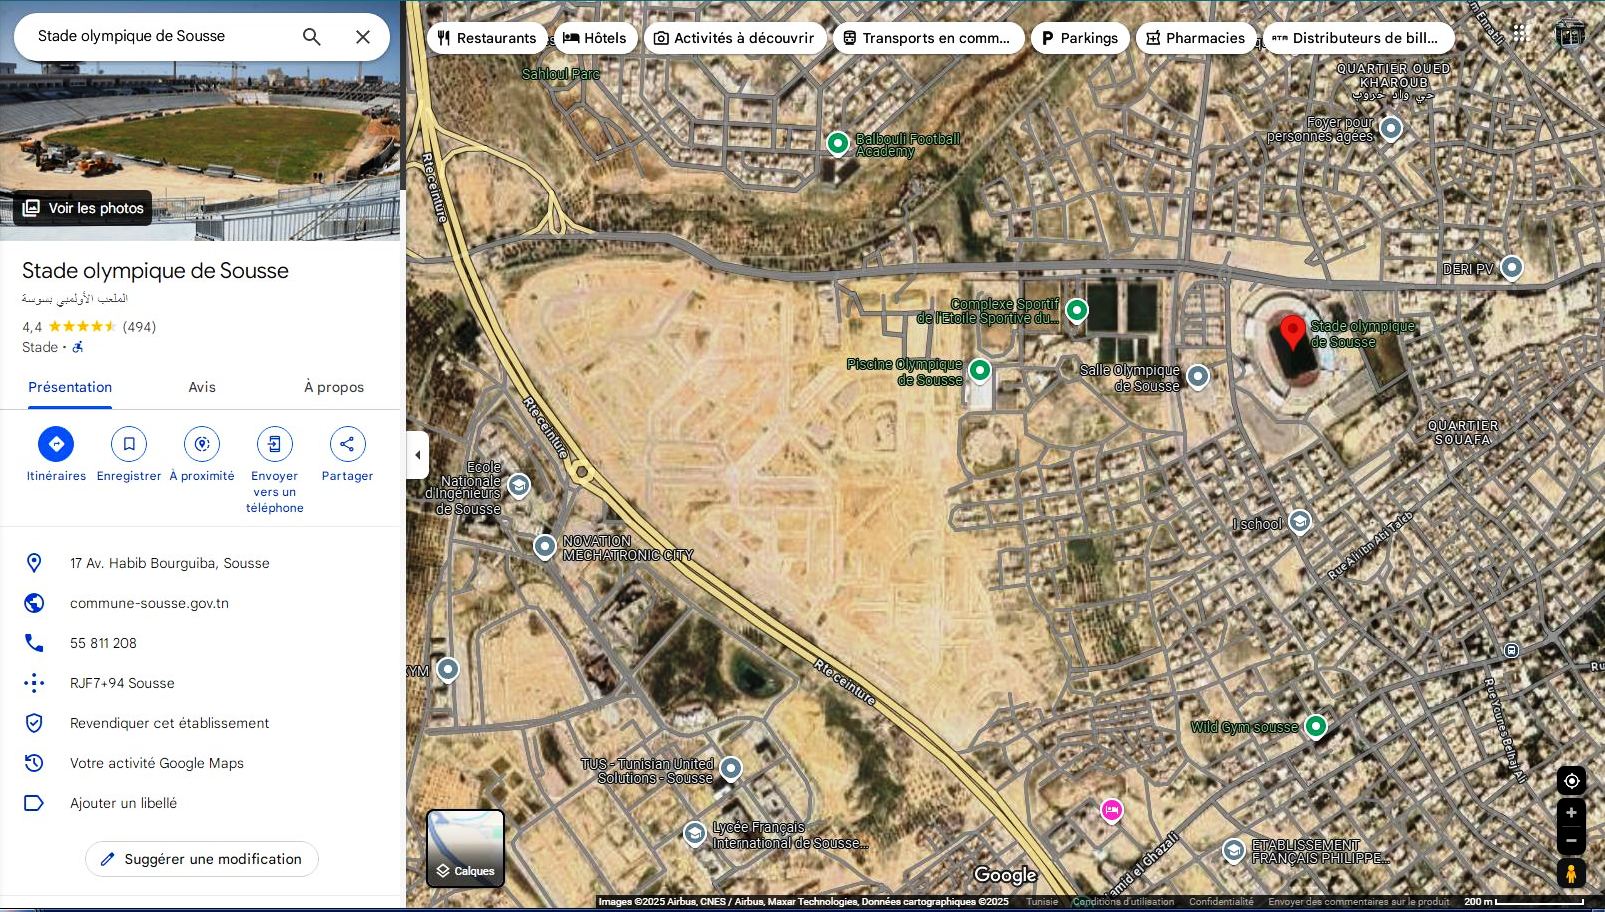Switch to the À propos tab

click(x=333, y=387)
